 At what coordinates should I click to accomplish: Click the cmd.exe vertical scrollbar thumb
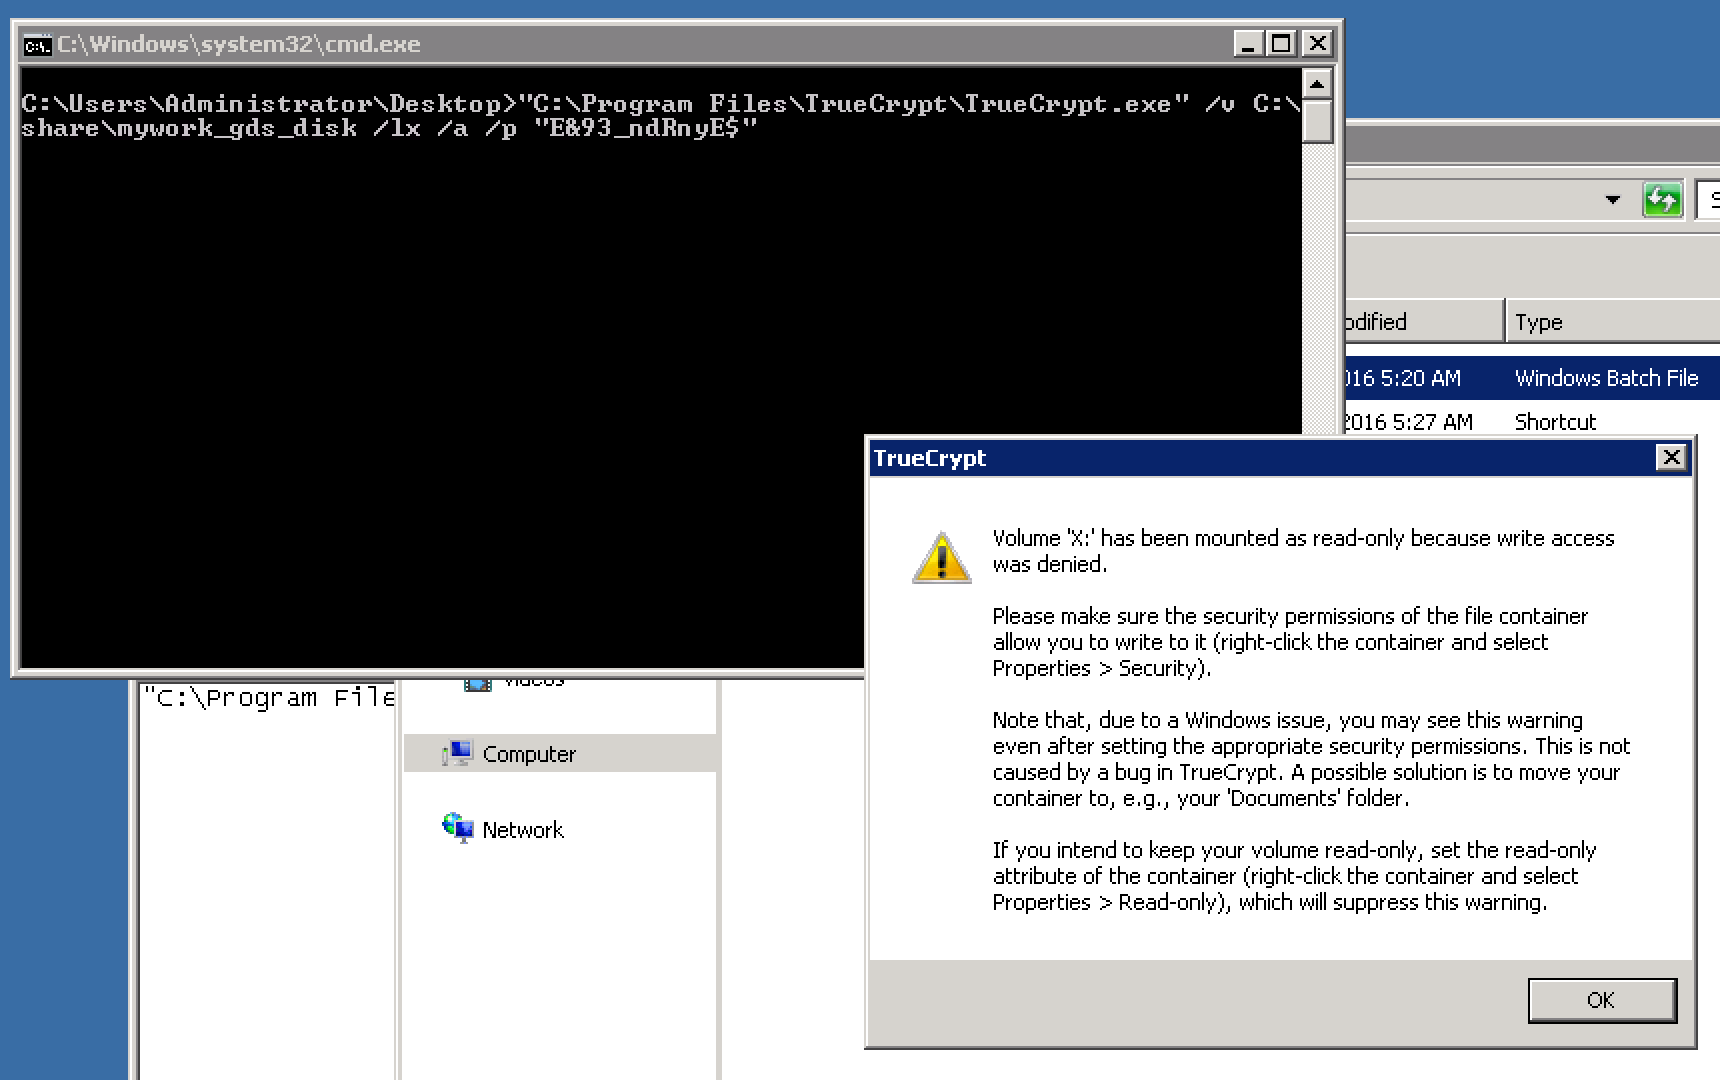click(x=1318, y=122)
